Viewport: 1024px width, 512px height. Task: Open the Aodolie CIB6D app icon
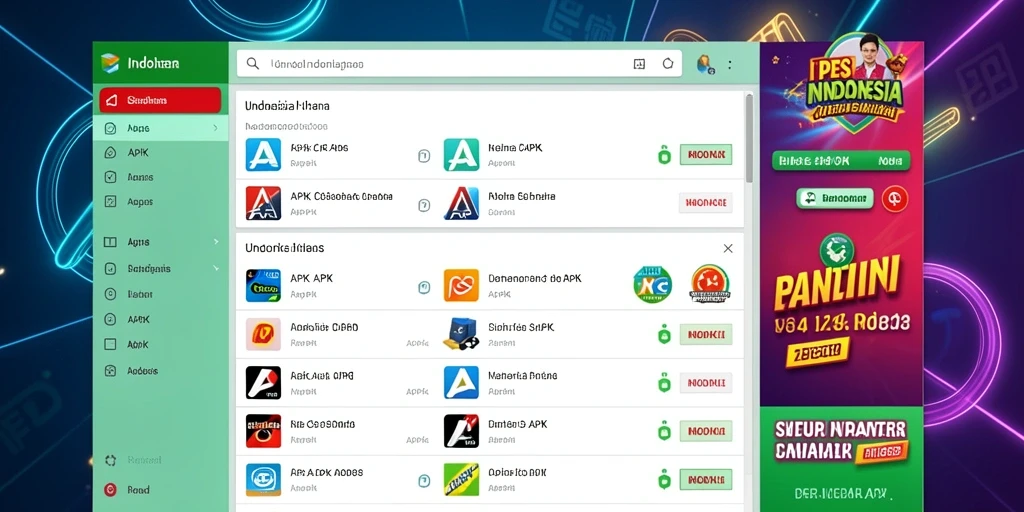click(263, 334)
